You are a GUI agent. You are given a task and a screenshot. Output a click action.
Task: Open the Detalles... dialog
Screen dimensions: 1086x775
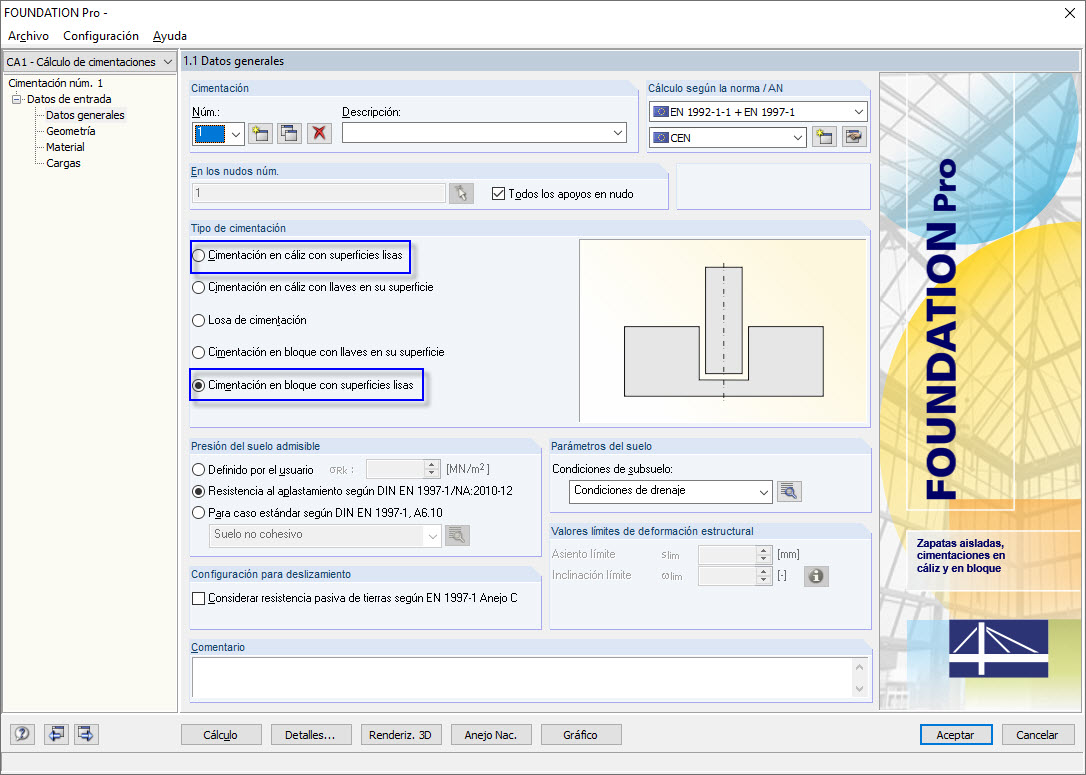point(310,735)
